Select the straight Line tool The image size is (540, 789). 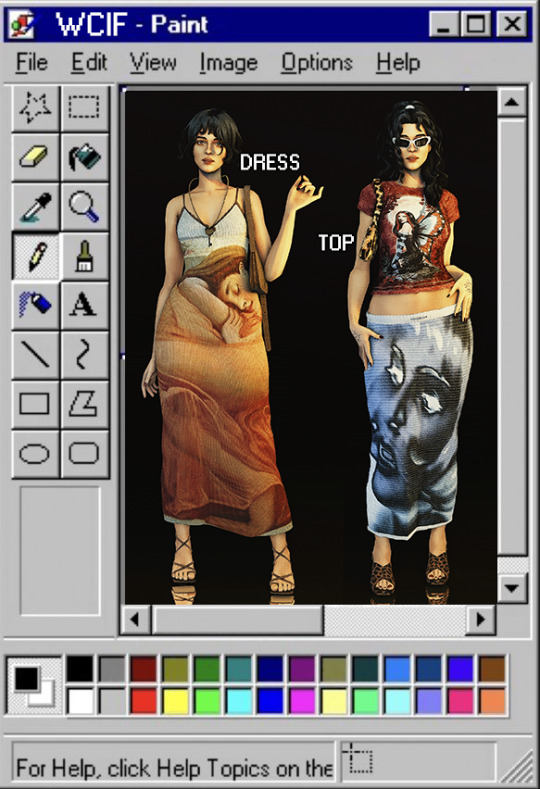[x=35, y=354]
